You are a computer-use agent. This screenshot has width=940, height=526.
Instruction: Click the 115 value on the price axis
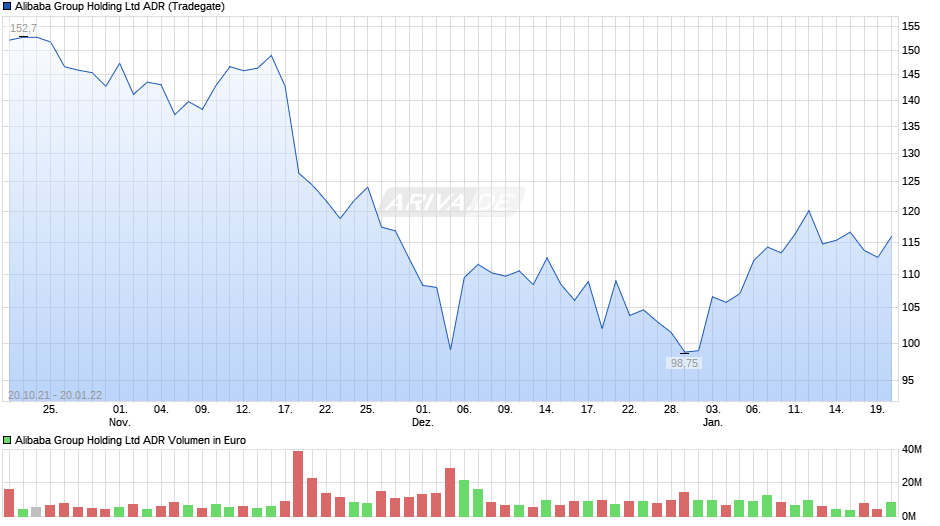coord(911,242)
